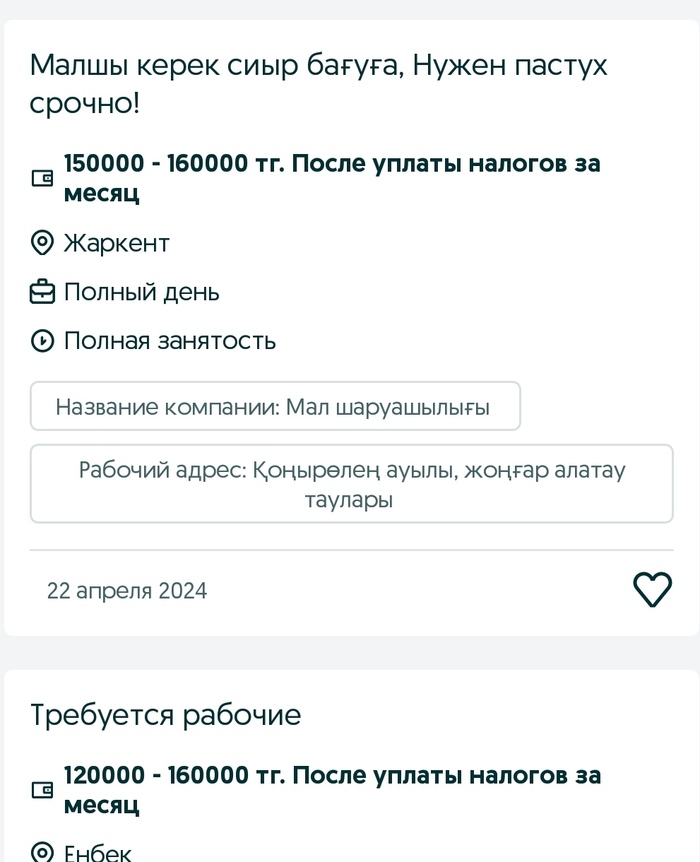The height and width of the screenshot is (862, 700).
Task: Open the 'Нужен пастух срочно!' job listing title
Action: (318, 83)
